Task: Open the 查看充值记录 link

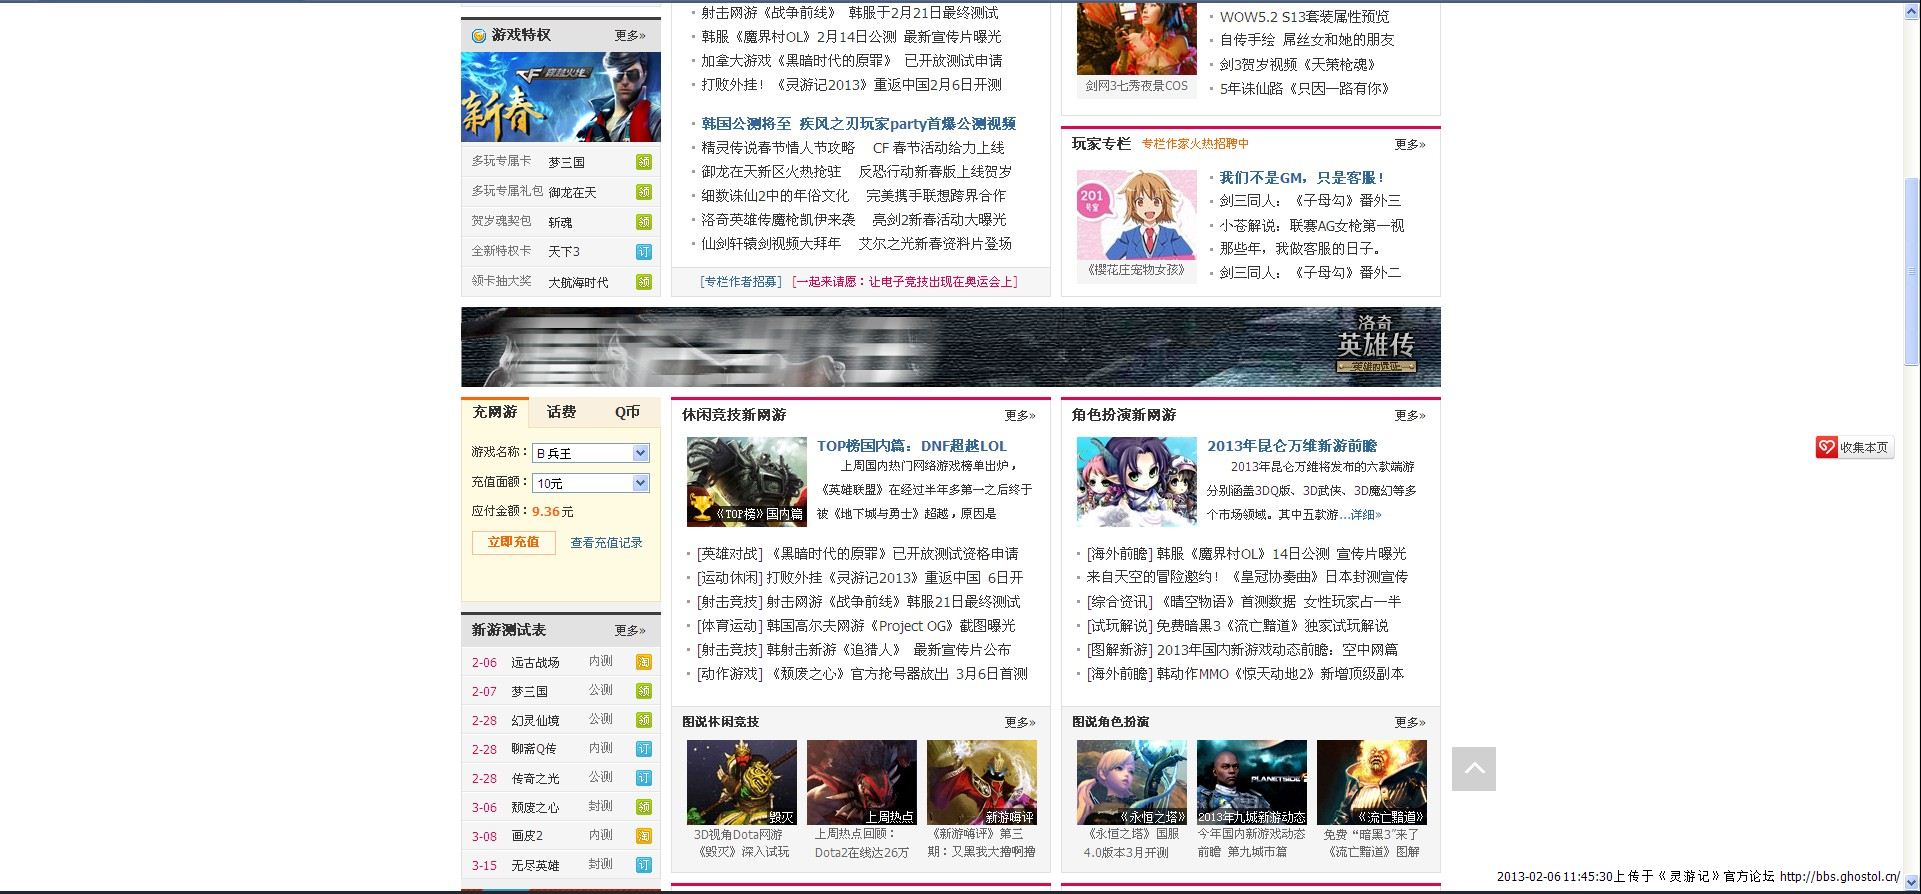Action: coord(606,543)
